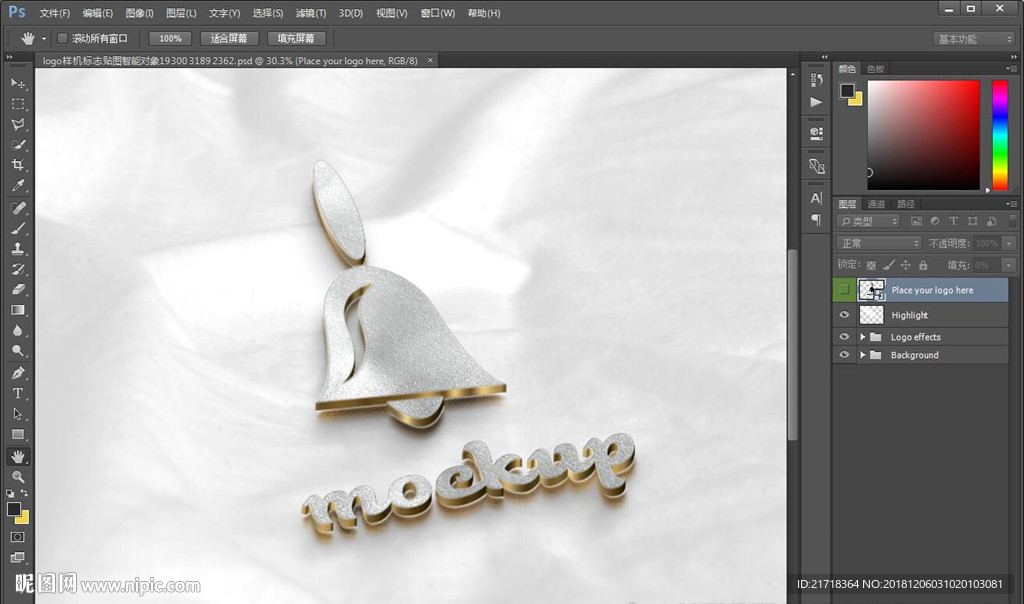The width and height of the screenshot is (1024, 604).
Task: Expand the Background layer group
Action: tap(862, 355)
